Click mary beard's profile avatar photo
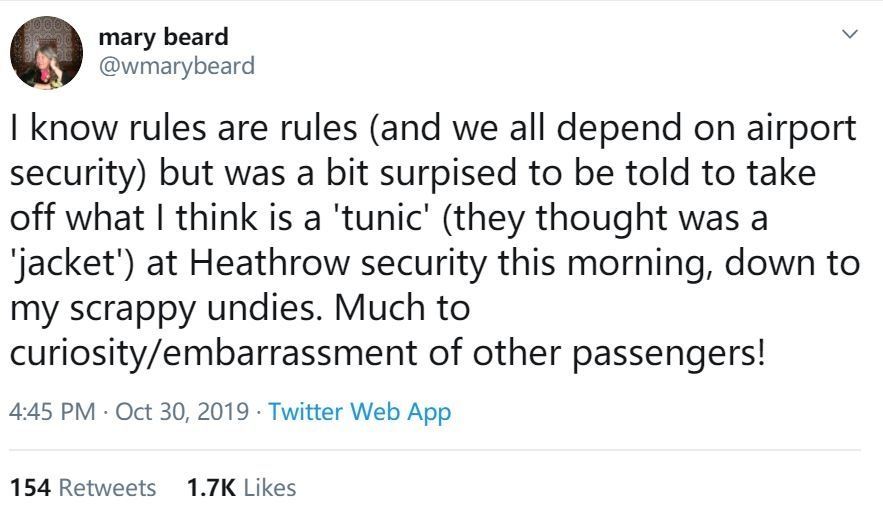 click(46, 53)
